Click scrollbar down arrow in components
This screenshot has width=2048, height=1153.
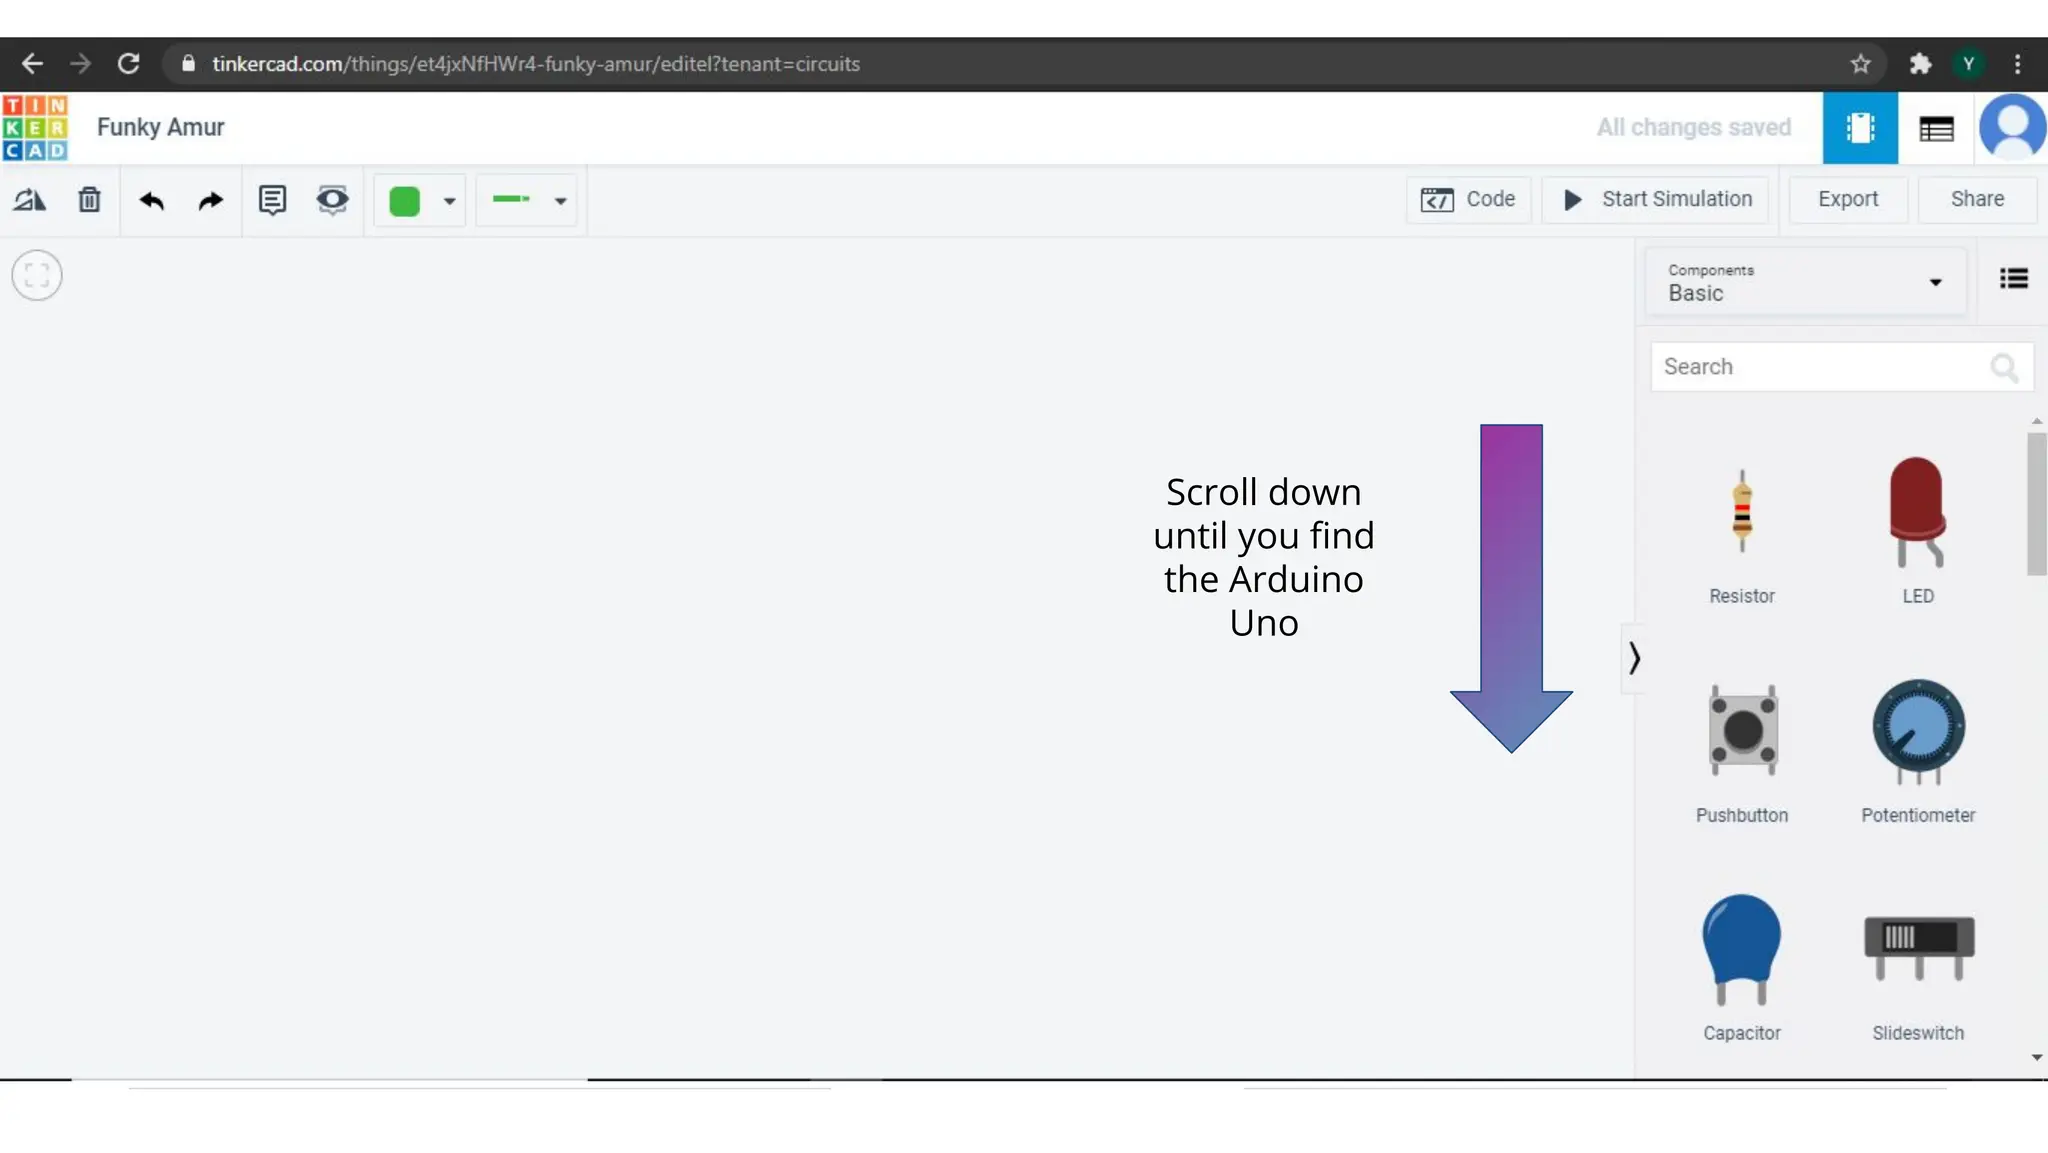[2037, 1057]
